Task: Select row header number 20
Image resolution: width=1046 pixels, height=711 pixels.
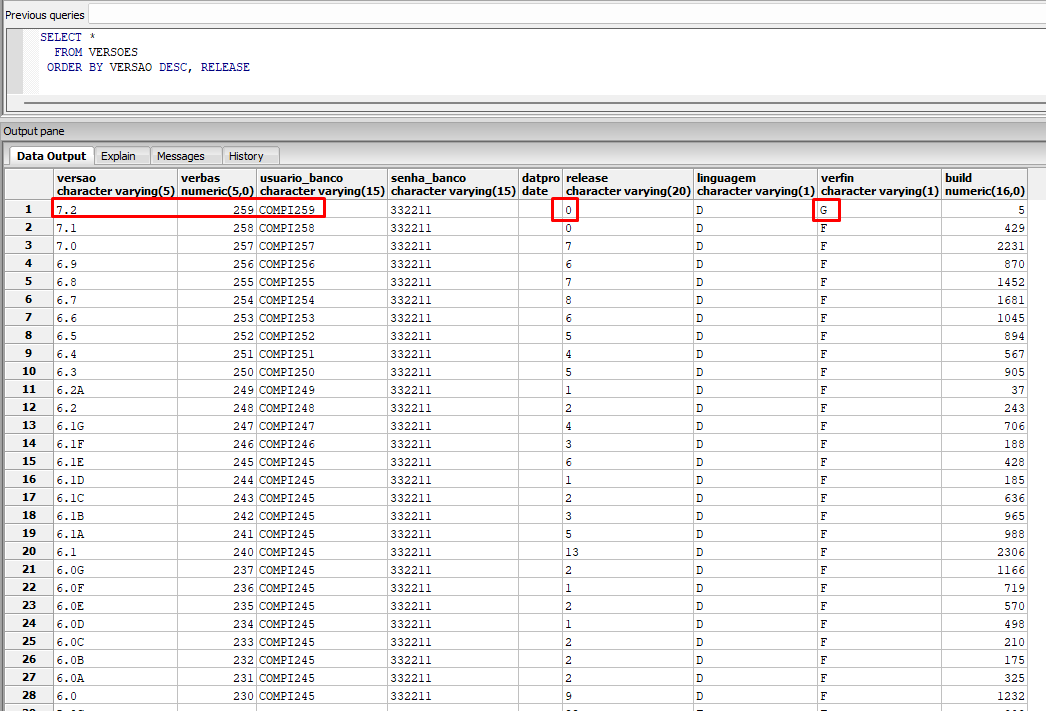Action: click(29, 552)
